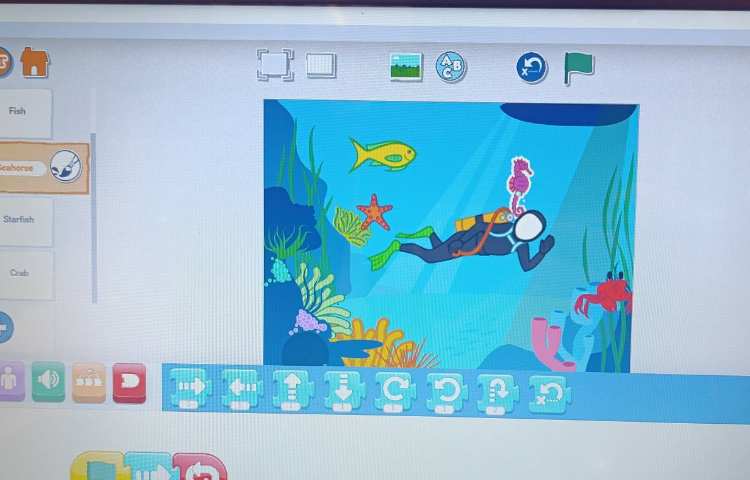Open the green sound blocks category
The image size is (750, 480).
click(48, 381)
